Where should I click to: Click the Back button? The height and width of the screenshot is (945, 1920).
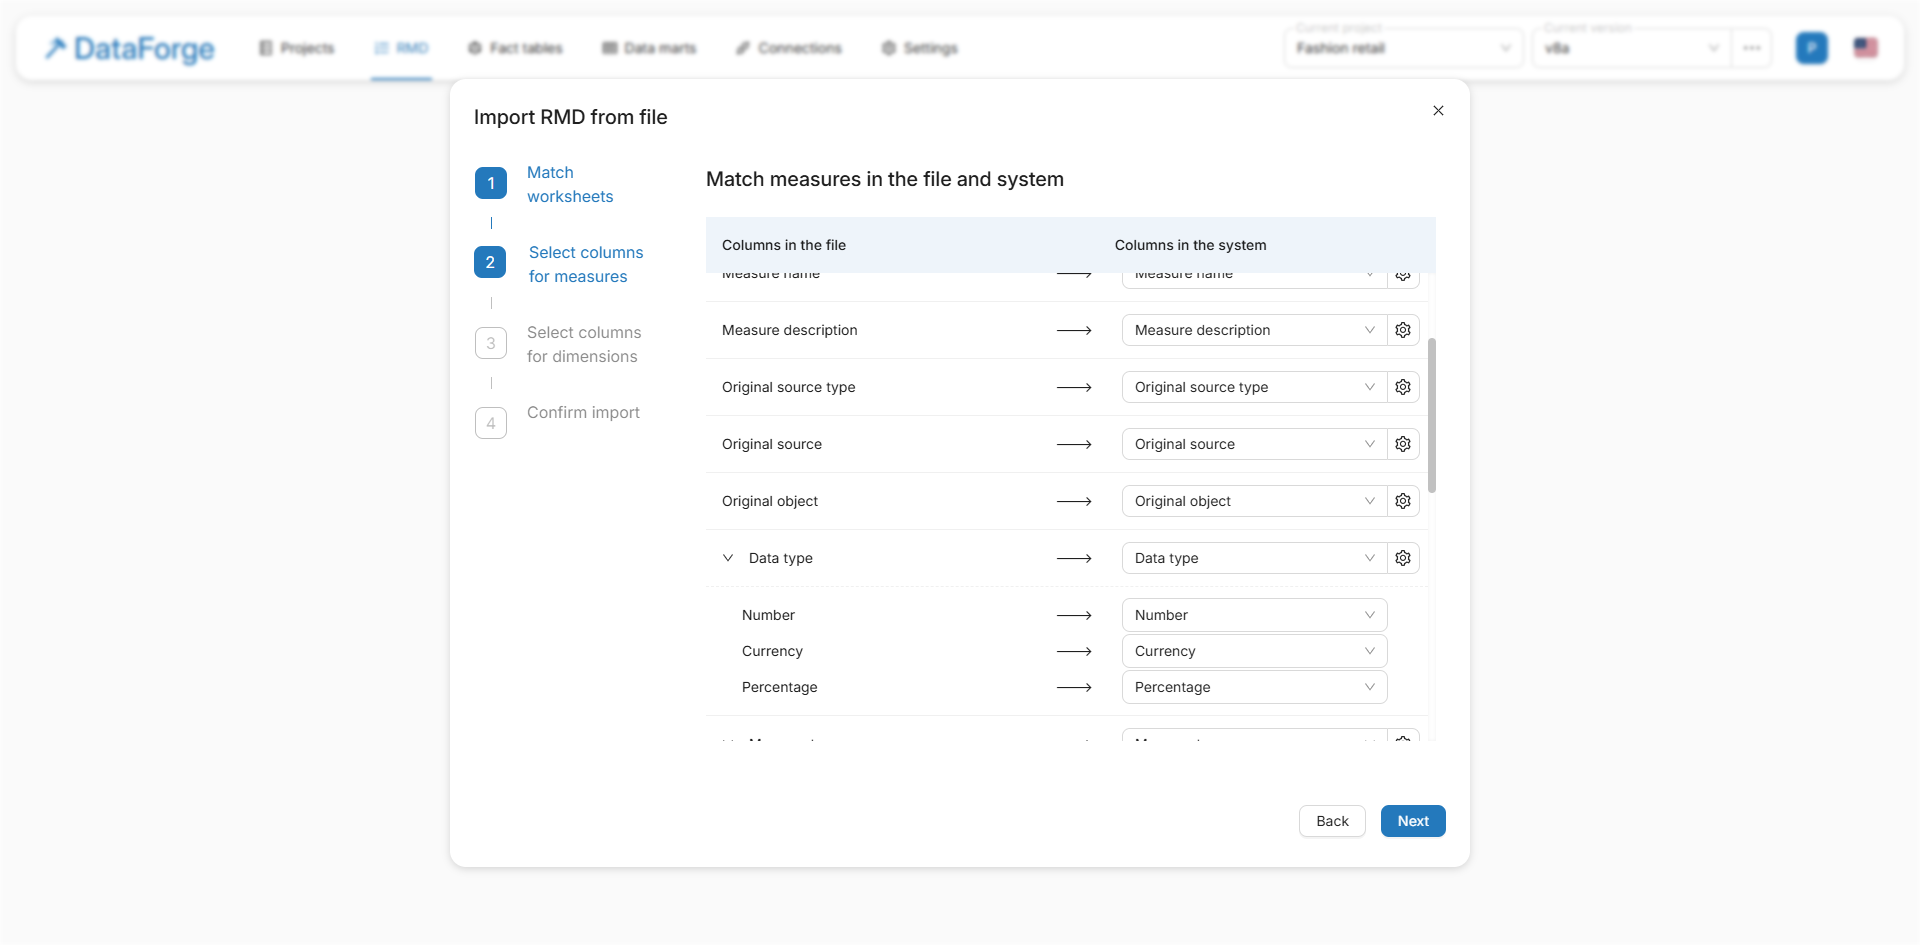[1332, 821]
